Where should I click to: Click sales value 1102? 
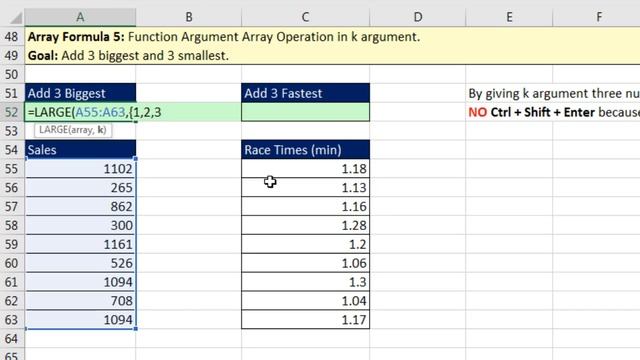[x=80, y=169]
